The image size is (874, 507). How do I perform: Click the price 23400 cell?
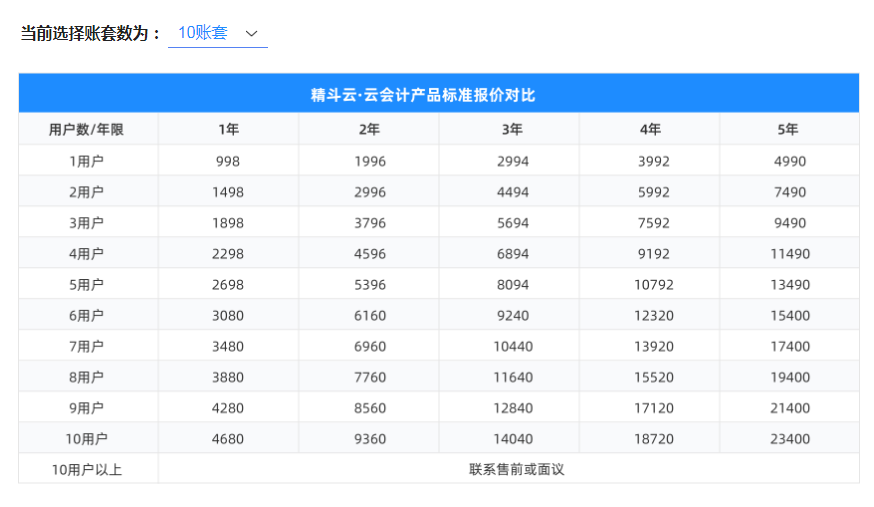pyautogui.click(x=790, y=439)
